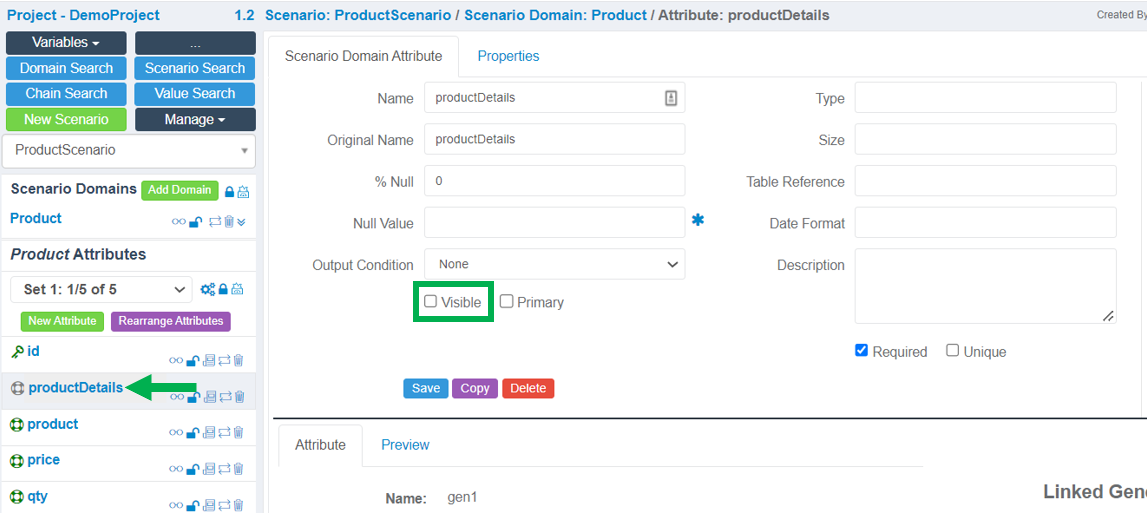Click the unlock icon in Product domain row
1147x516 pixels.
195,222
